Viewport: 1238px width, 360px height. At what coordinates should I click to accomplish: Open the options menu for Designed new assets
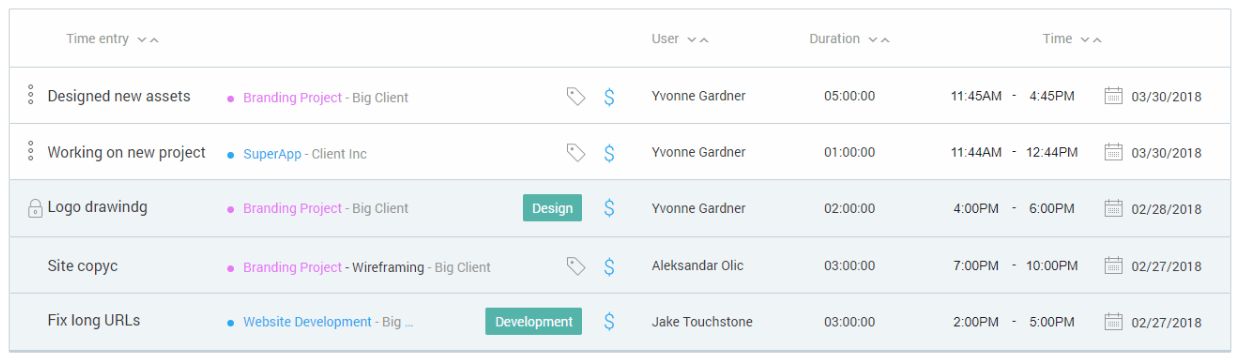point(31,96)
